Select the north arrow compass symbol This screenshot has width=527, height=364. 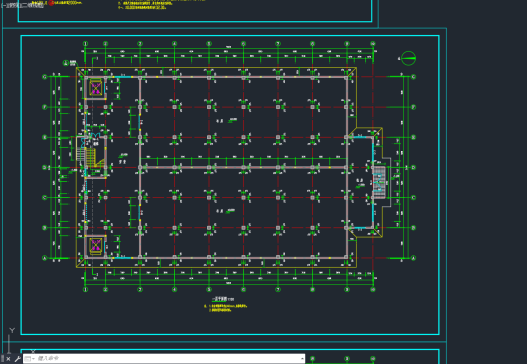(408, 58)
